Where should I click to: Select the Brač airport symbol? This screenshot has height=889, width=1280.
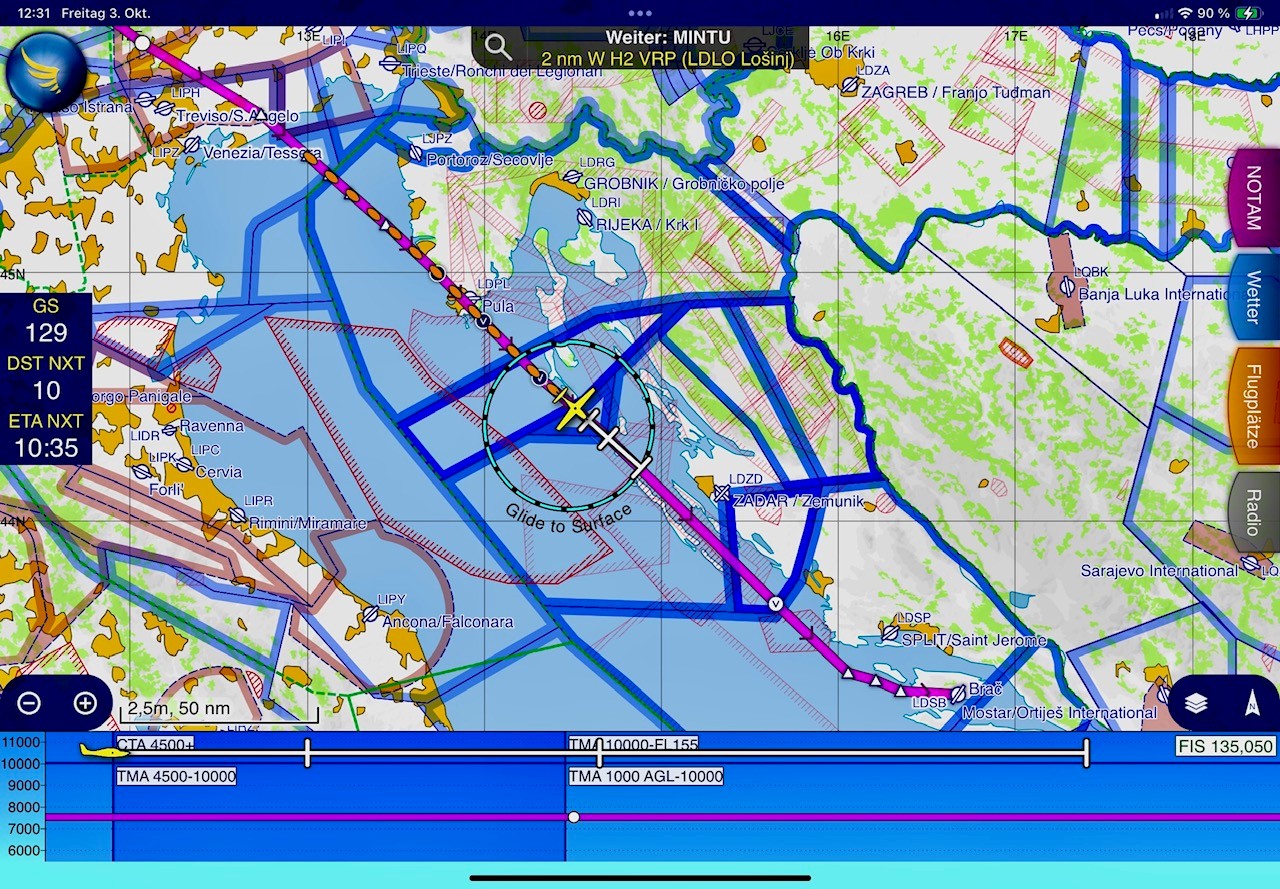click(x=957, y=693)
